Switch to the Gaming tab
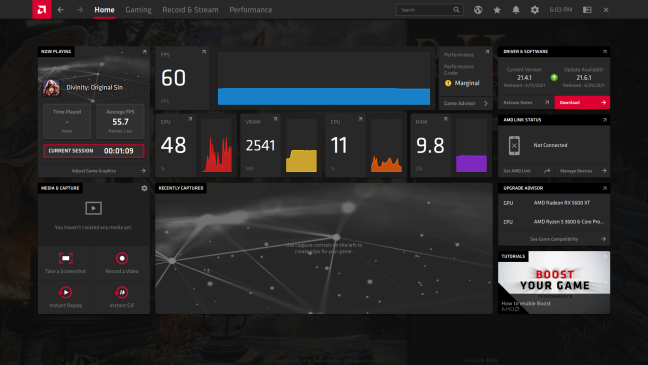This screenshot has width=648, height=365. [138, 10]
